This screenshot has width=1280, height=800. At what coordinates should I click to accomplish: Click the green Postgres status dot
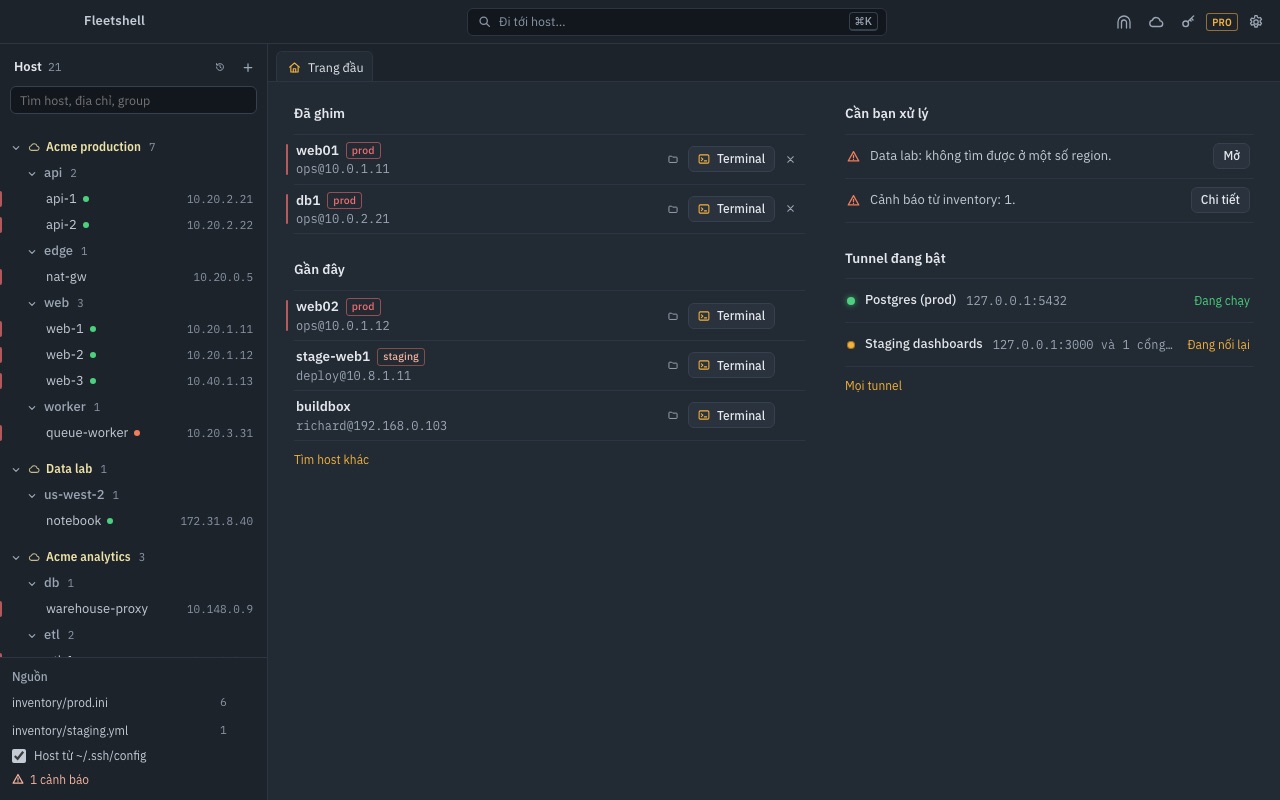(851, 301)
